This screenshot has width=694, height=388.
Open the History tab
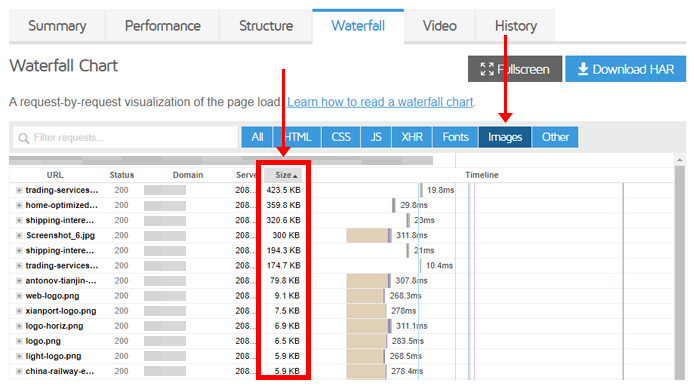pyautogui.click(x=516, y=26)
